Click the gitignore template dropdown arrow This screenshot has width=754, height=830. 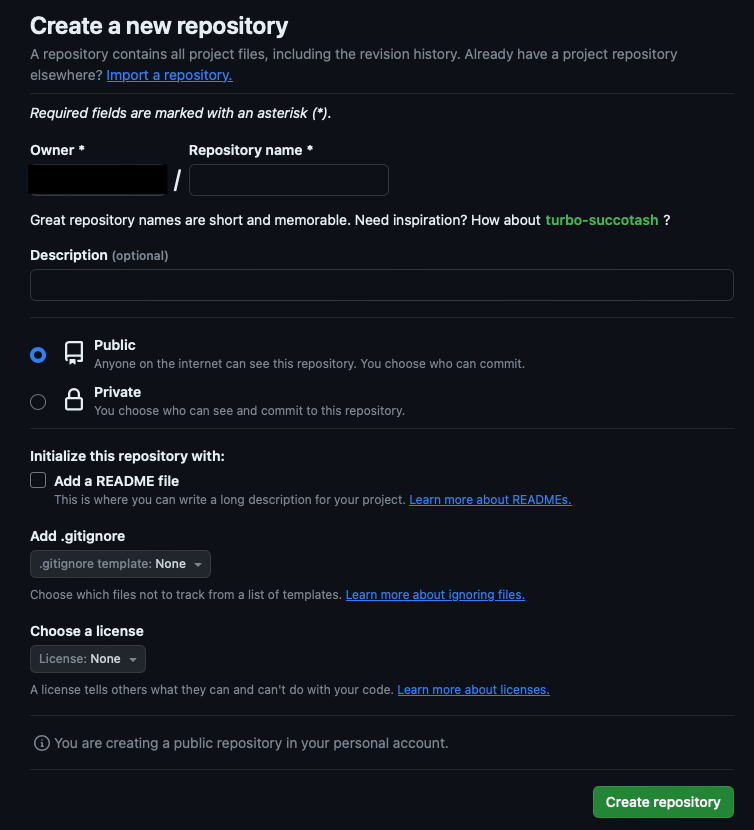tap(198, 564)
